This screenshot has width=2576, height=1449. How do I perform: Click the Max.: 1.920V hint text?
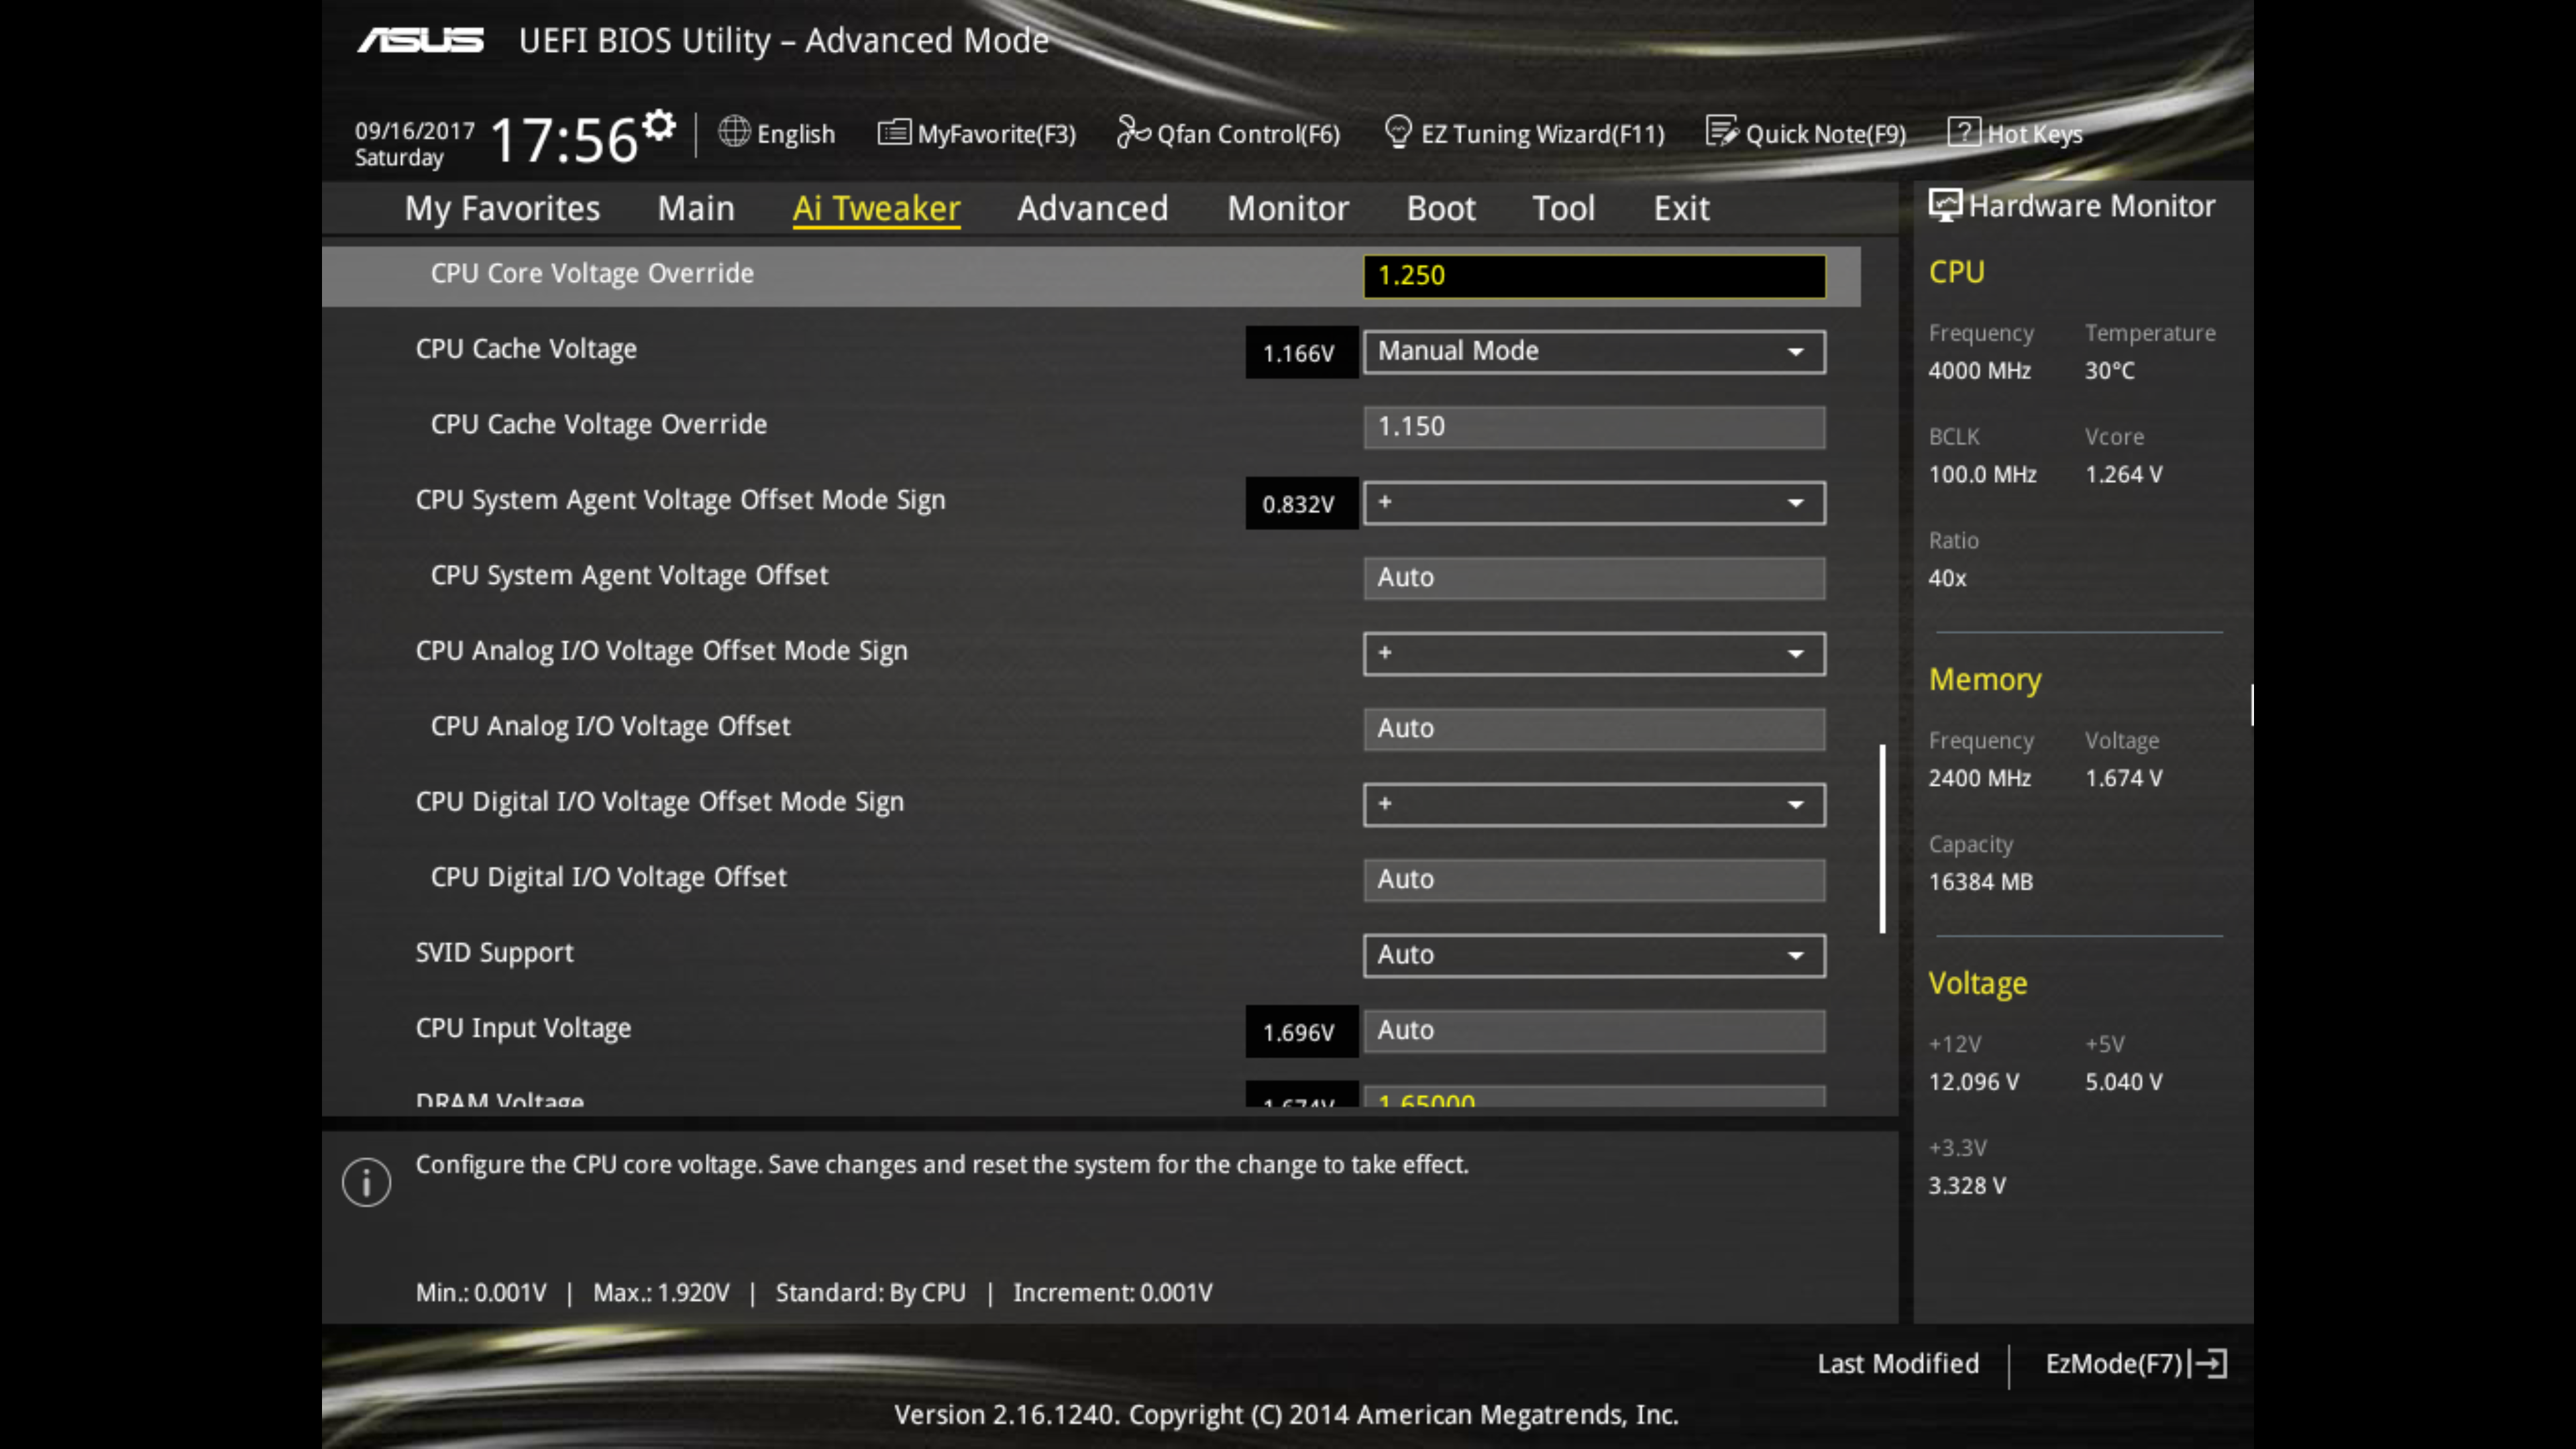[x=661, y=1293]
